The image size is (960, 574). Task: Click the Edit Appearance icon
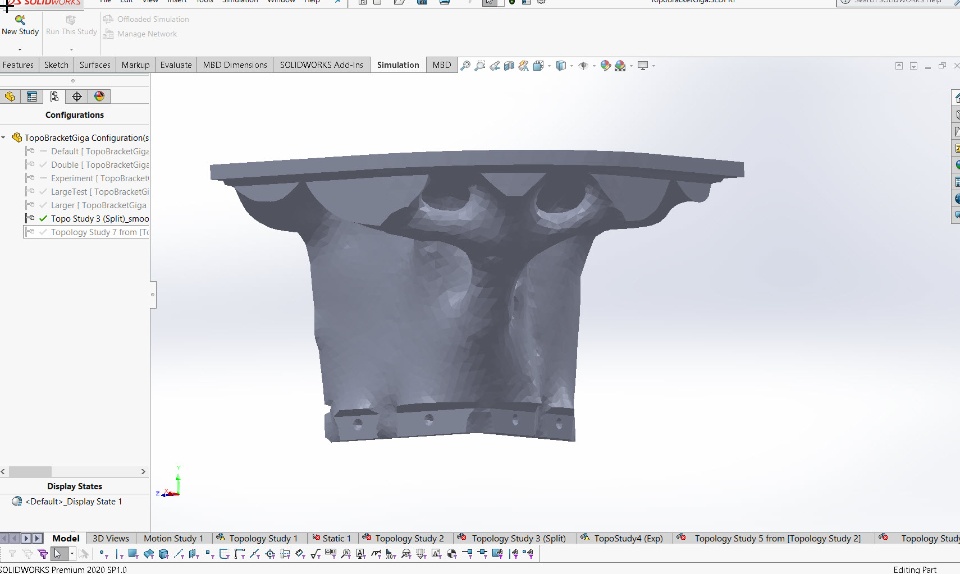(606, 65)
